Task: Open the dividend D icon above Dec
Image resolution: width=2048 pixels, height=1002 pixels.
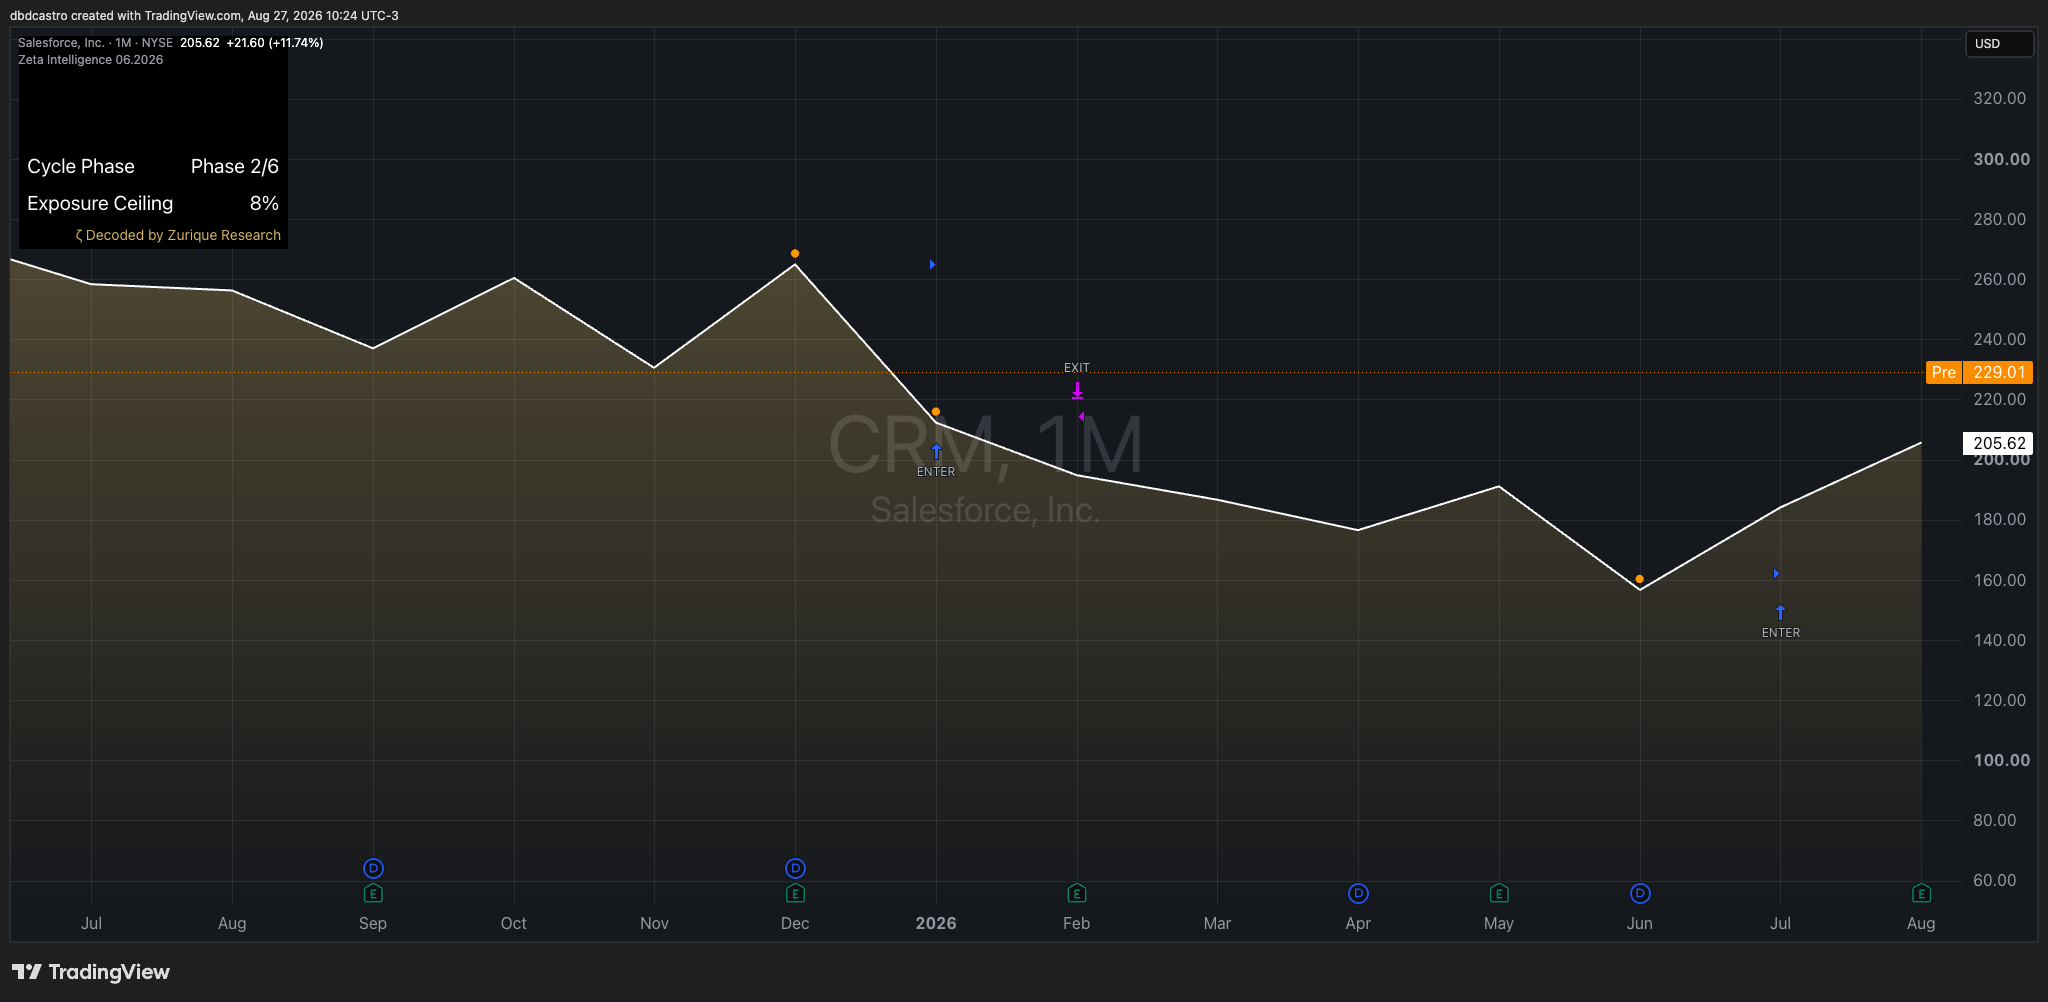Action: [x=795, y=868]
